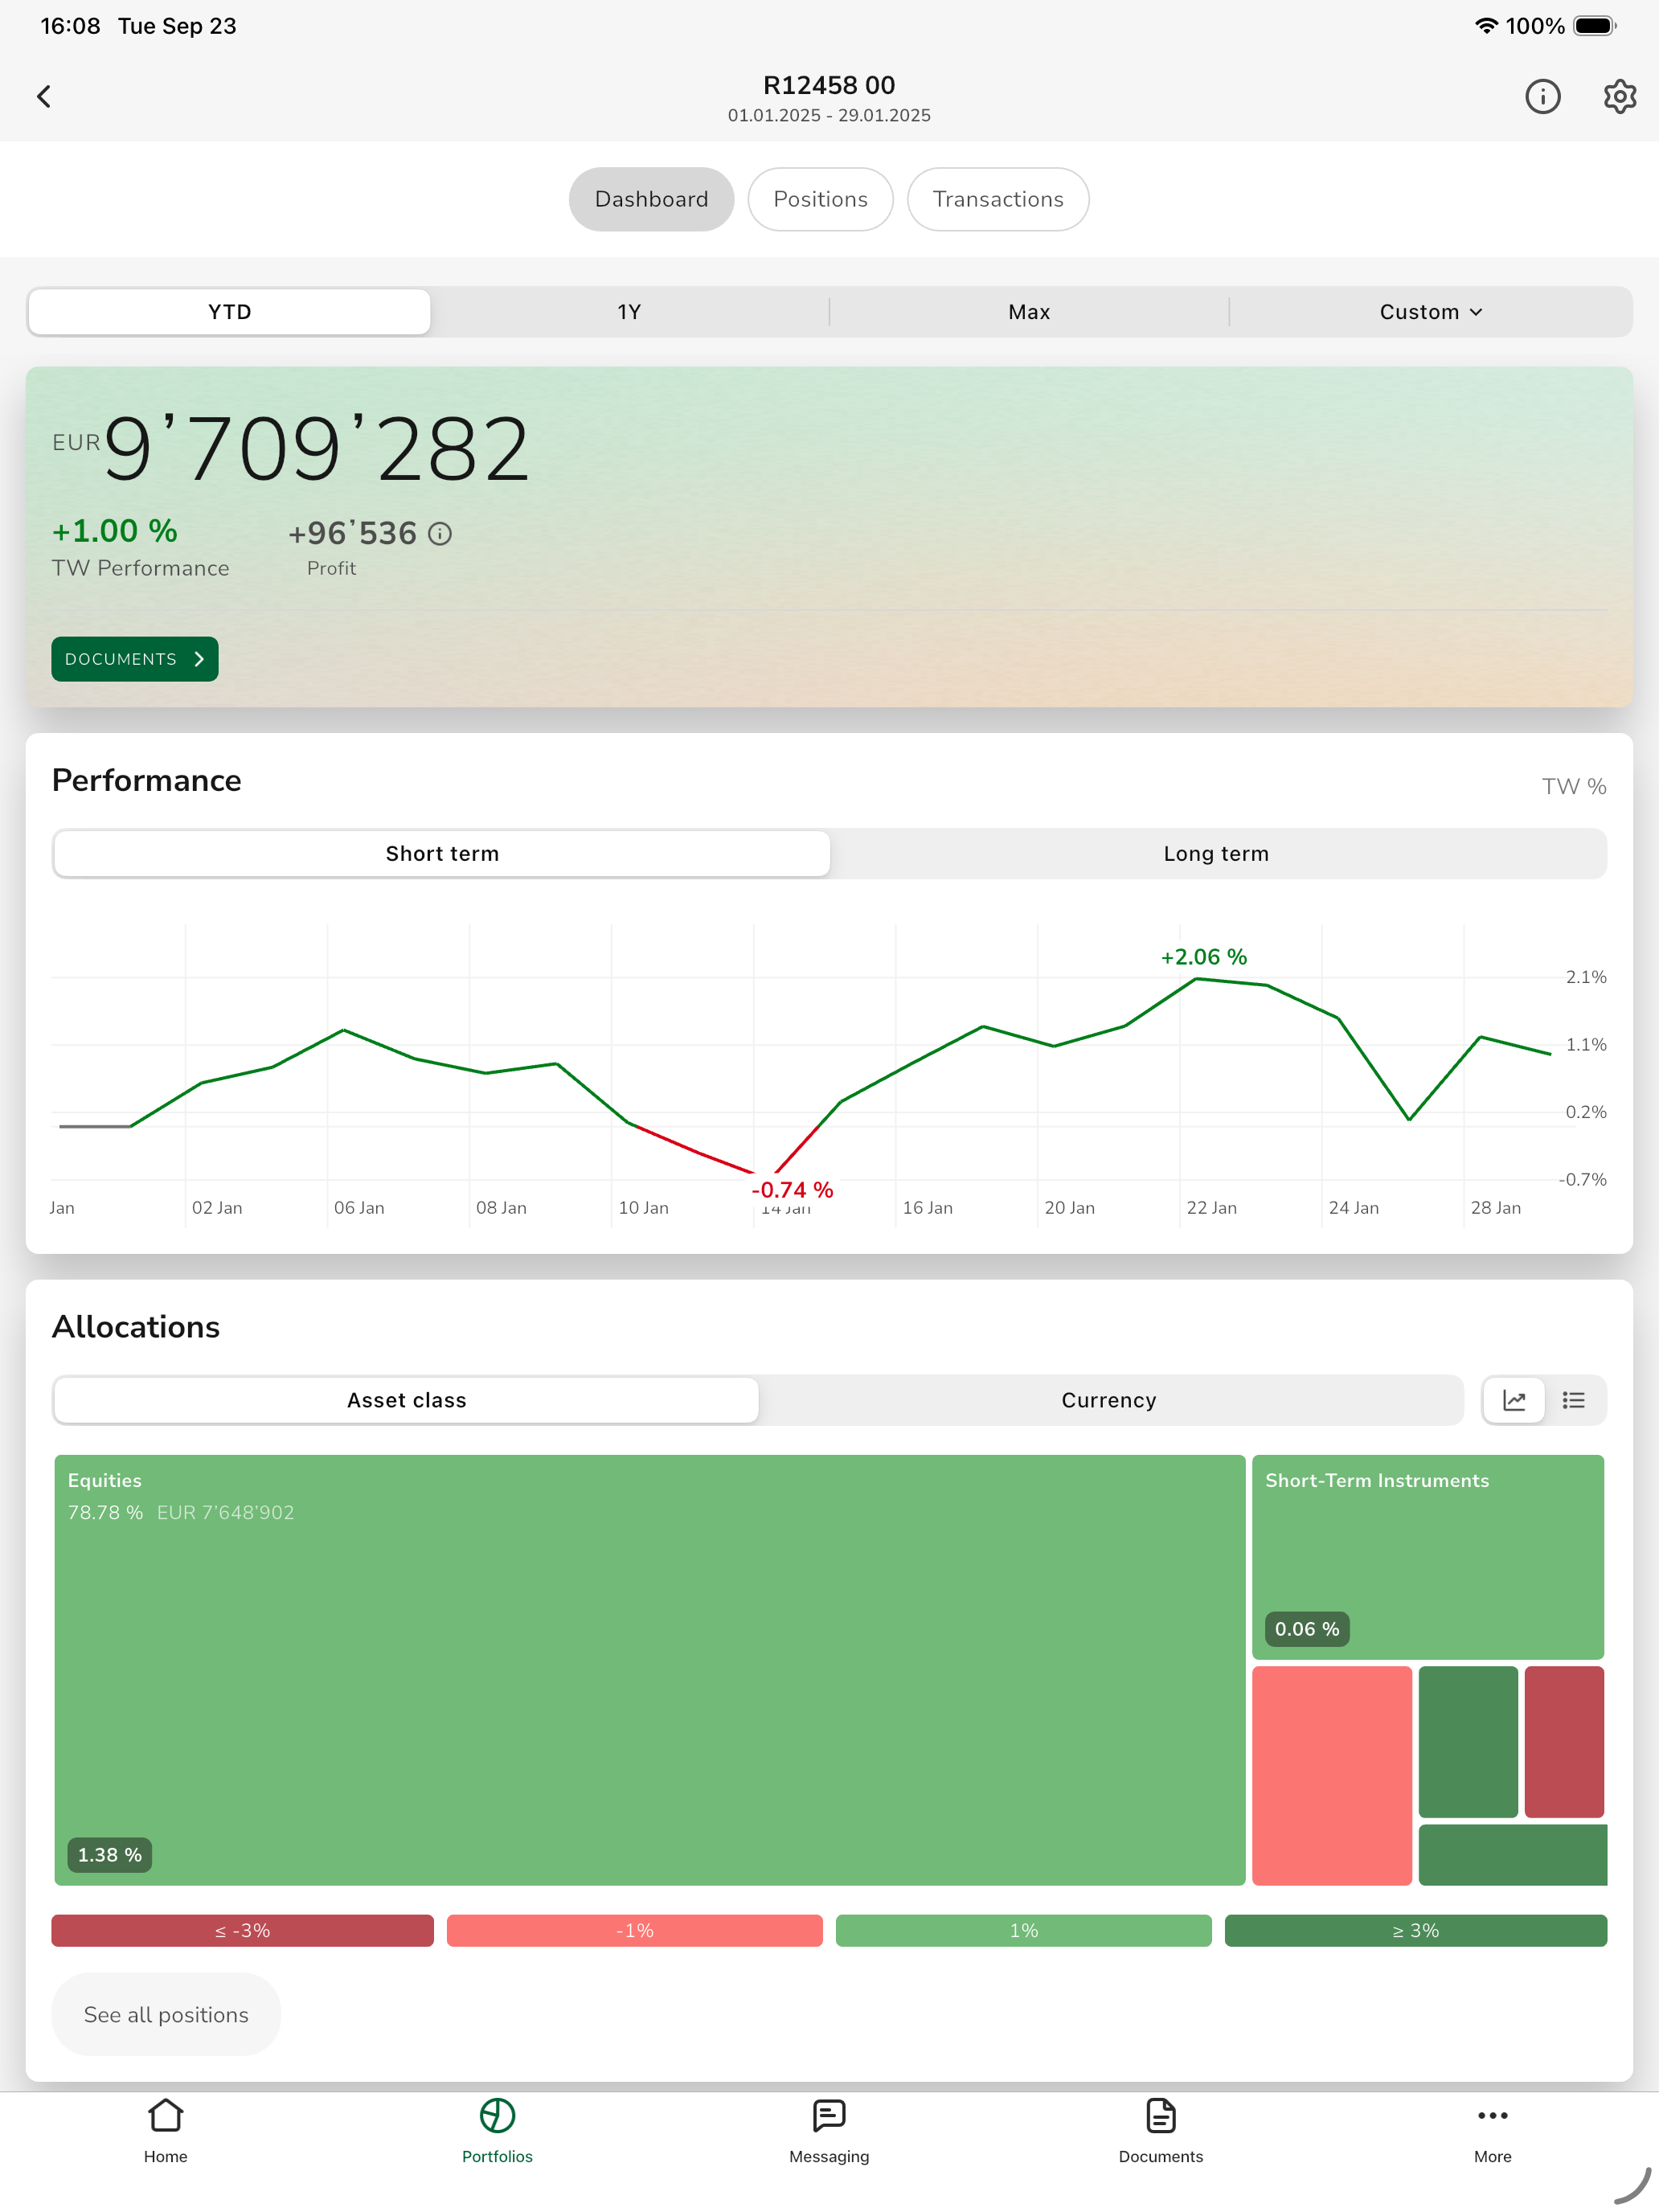Image resolution: width=1659 pixels, height=2212 pixels.
Task: Tap the TW % label in Performance
Action: click(x=1574, y=787)
